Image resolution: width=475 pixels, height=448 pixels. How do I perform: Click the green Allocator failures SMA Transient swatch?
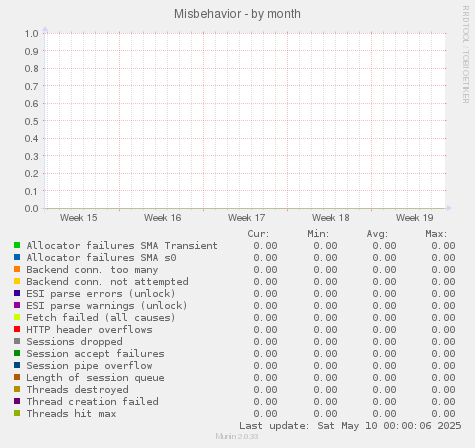click(17, 245)
